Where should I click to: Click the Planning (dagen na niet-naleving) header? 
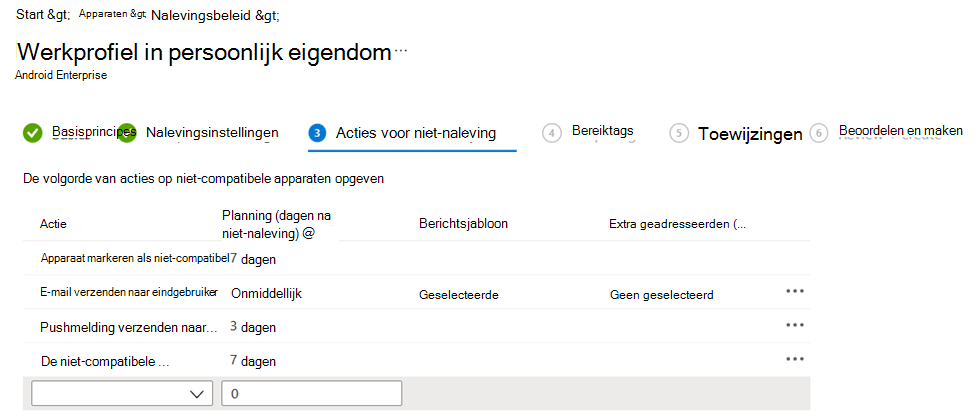(276, 224)
